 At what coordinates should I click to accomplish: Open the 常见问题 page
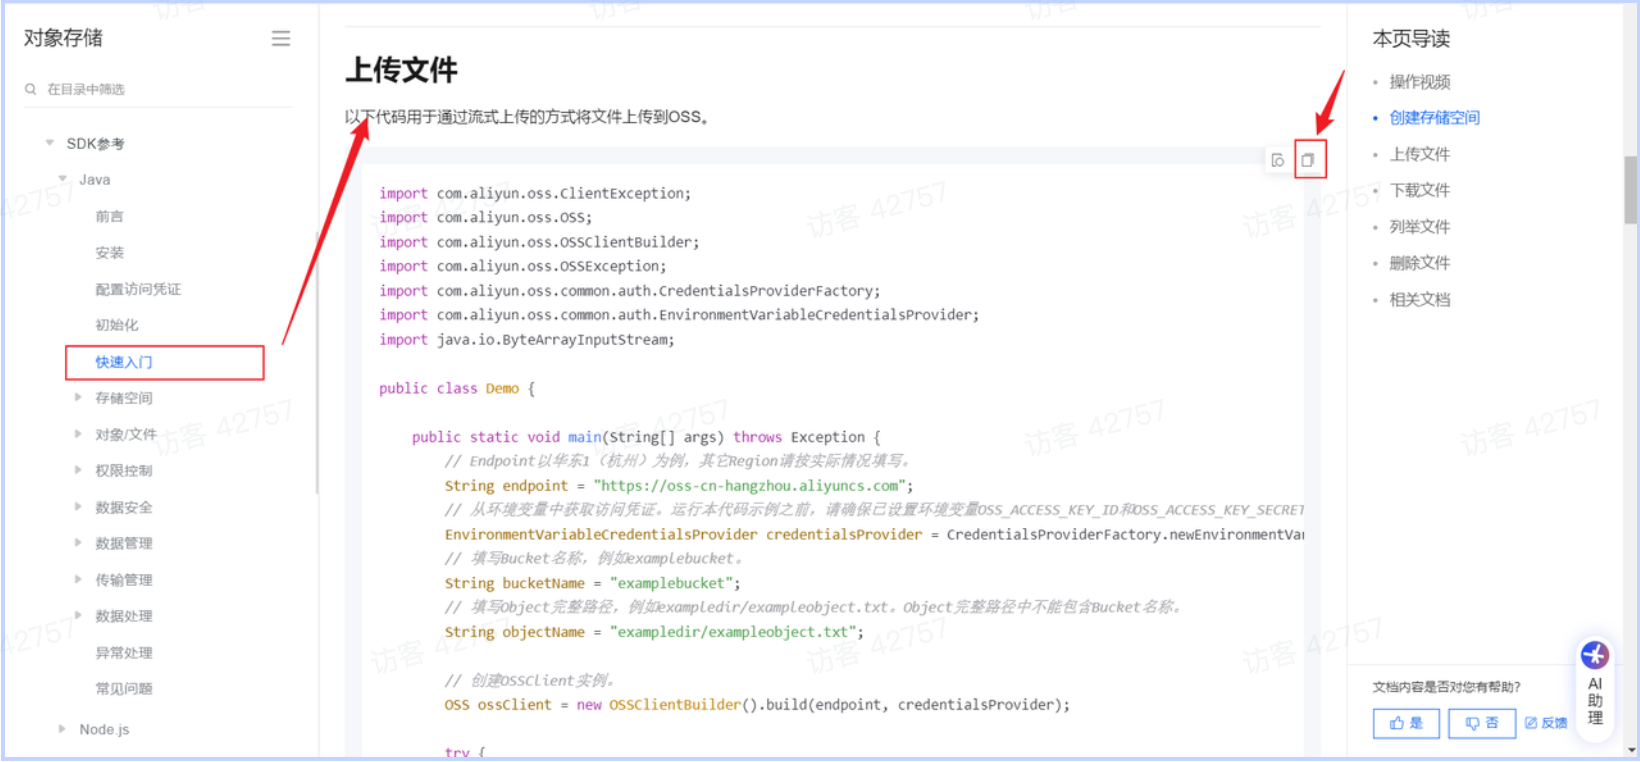pos(124,688)
